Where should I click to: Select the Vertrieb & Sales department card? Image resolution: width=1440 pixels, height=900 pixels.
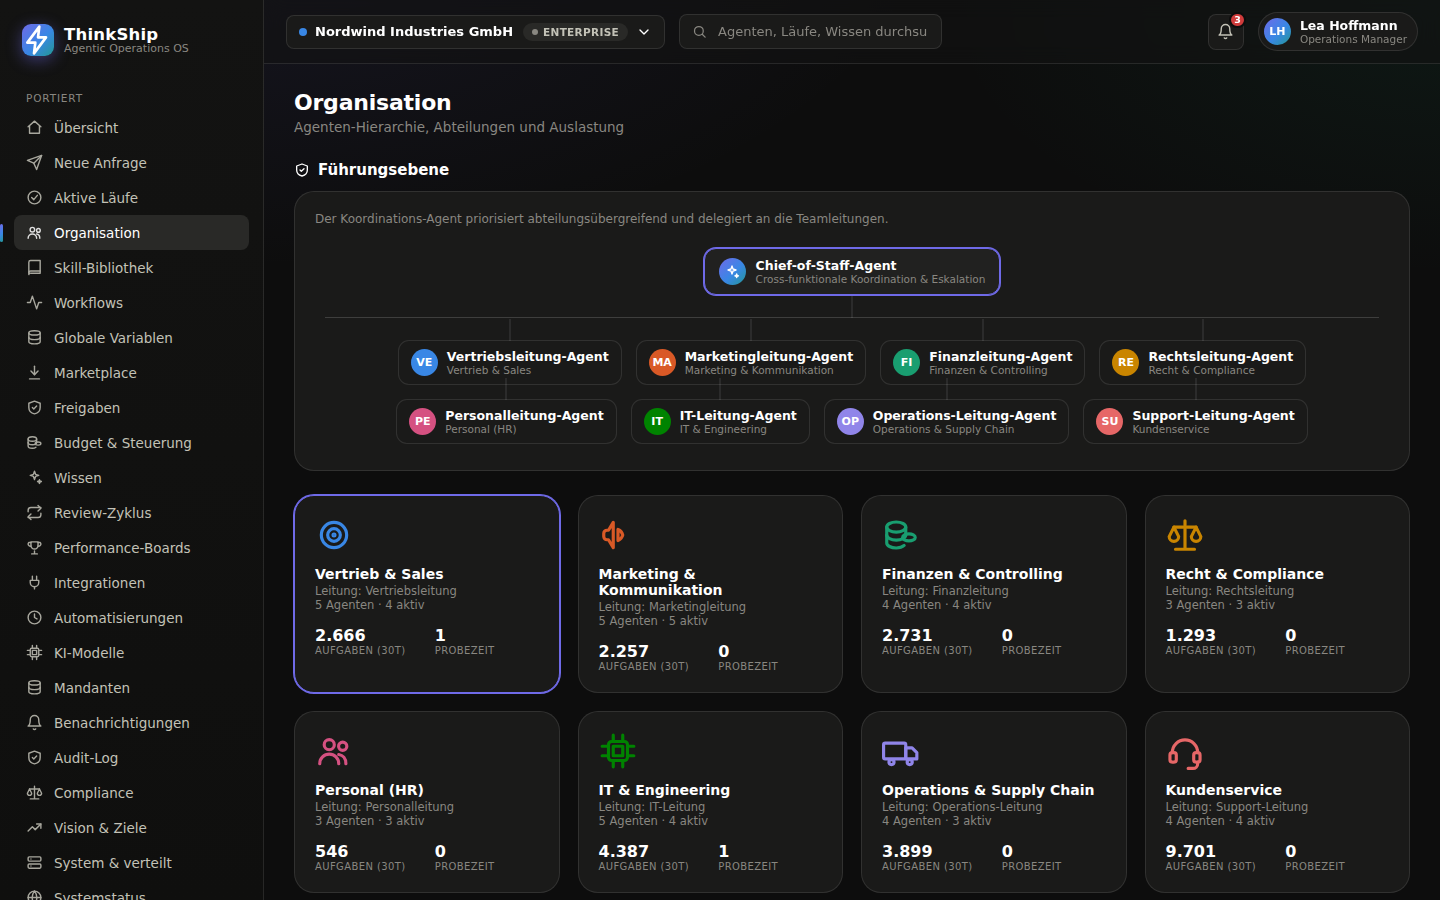coord(427,594)
